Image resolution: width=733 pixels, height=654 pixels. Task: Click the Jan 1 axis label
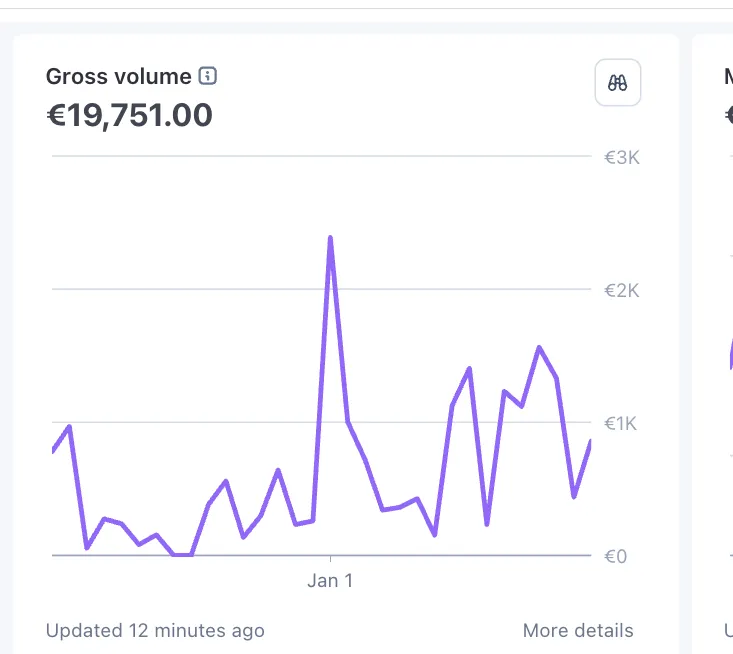coord(330,580)
